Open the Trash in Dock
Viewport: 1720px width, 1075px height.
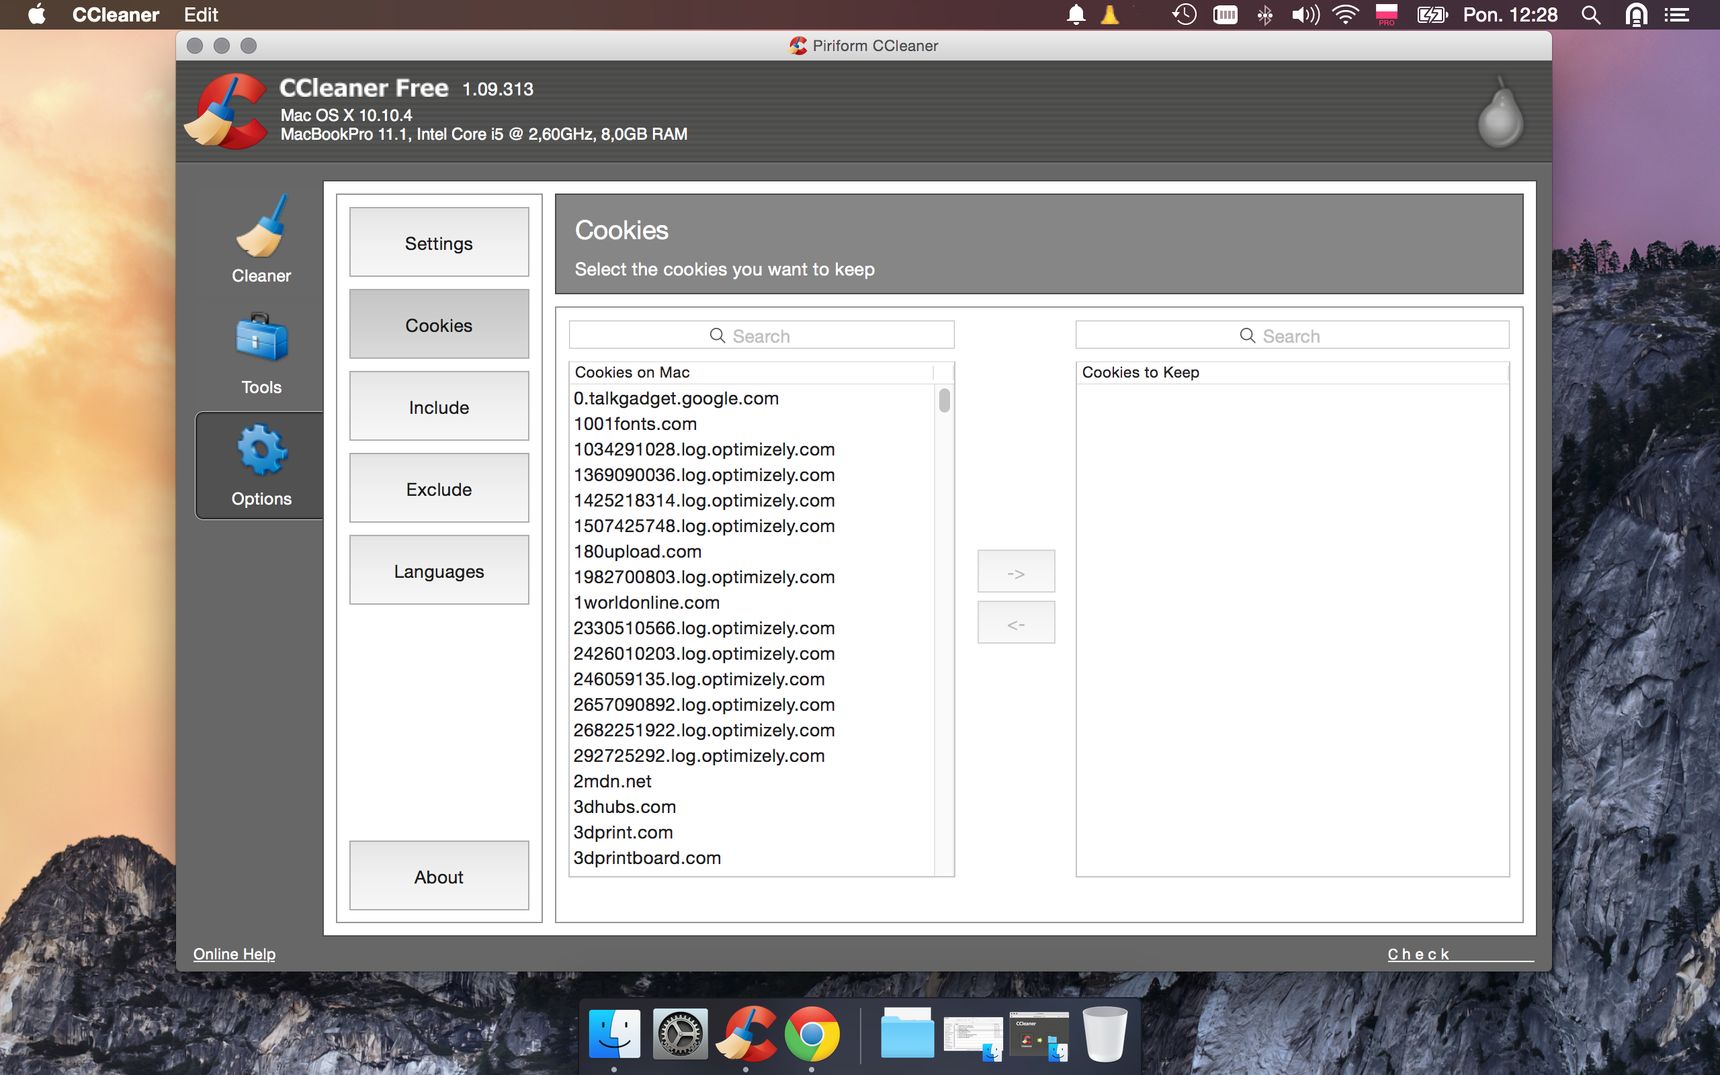pyautogui.click(x=1105, y=1034)
